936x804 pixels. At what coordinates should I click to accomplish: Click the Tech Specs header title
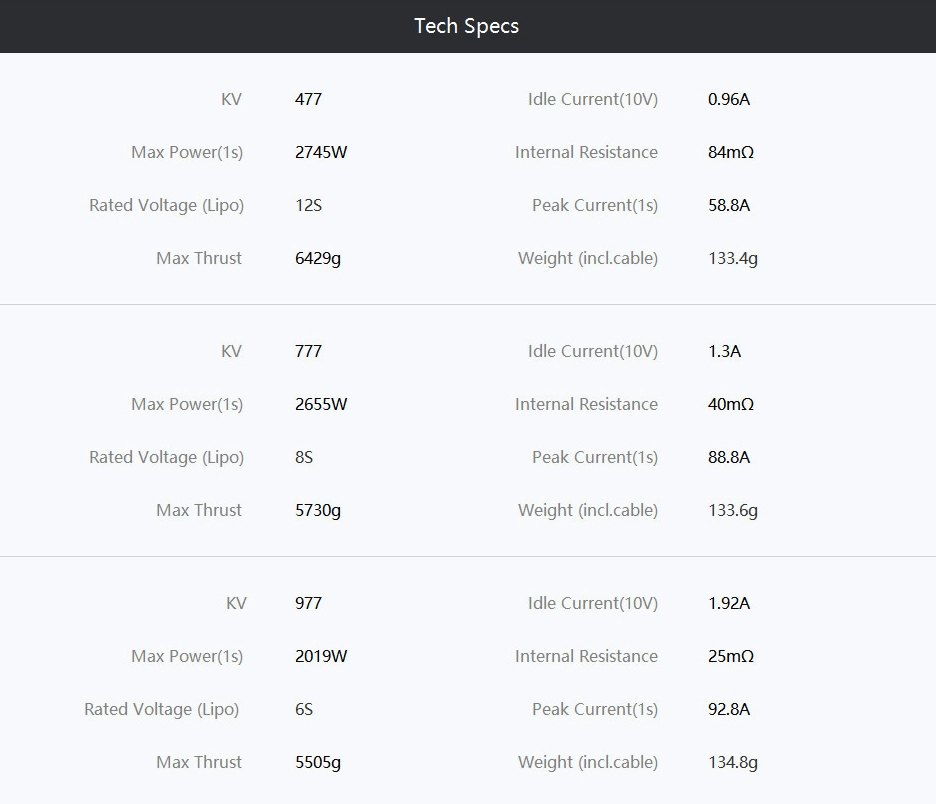click(x=467, y=26)
